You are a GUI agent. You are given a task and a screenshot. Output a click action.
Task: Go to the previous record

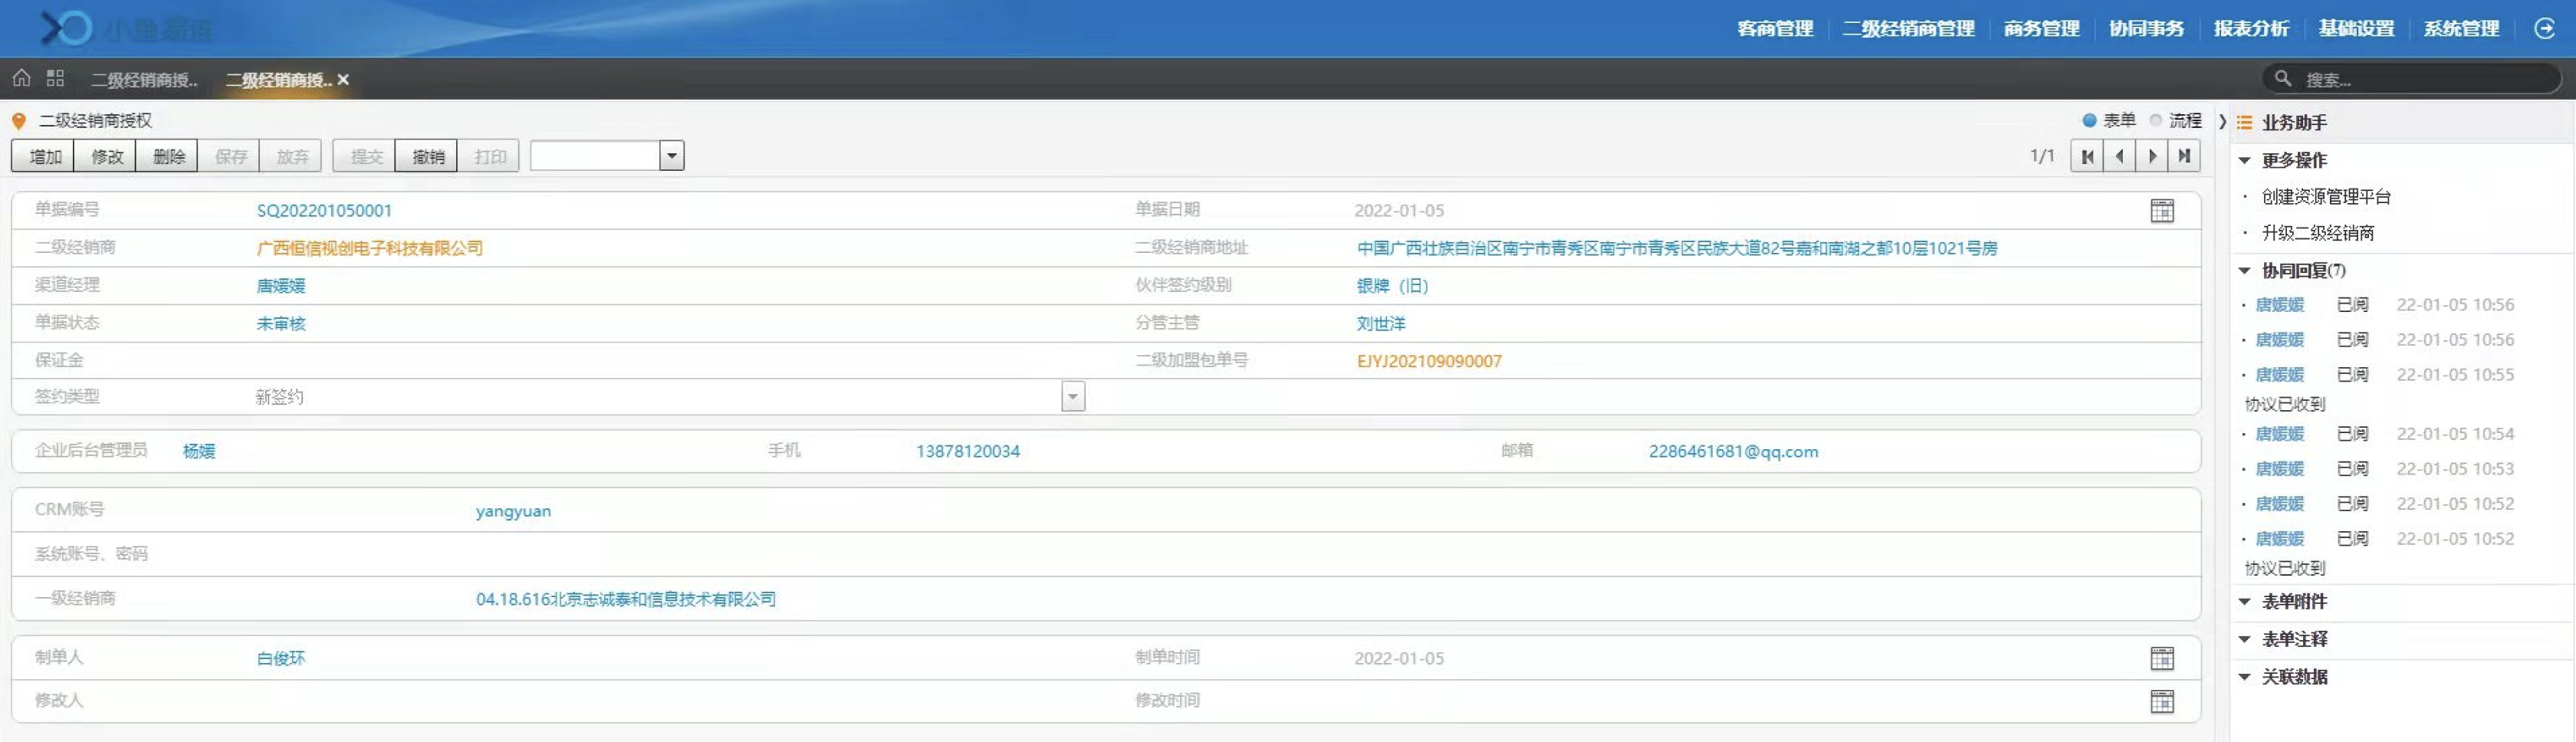[2119, 156]
